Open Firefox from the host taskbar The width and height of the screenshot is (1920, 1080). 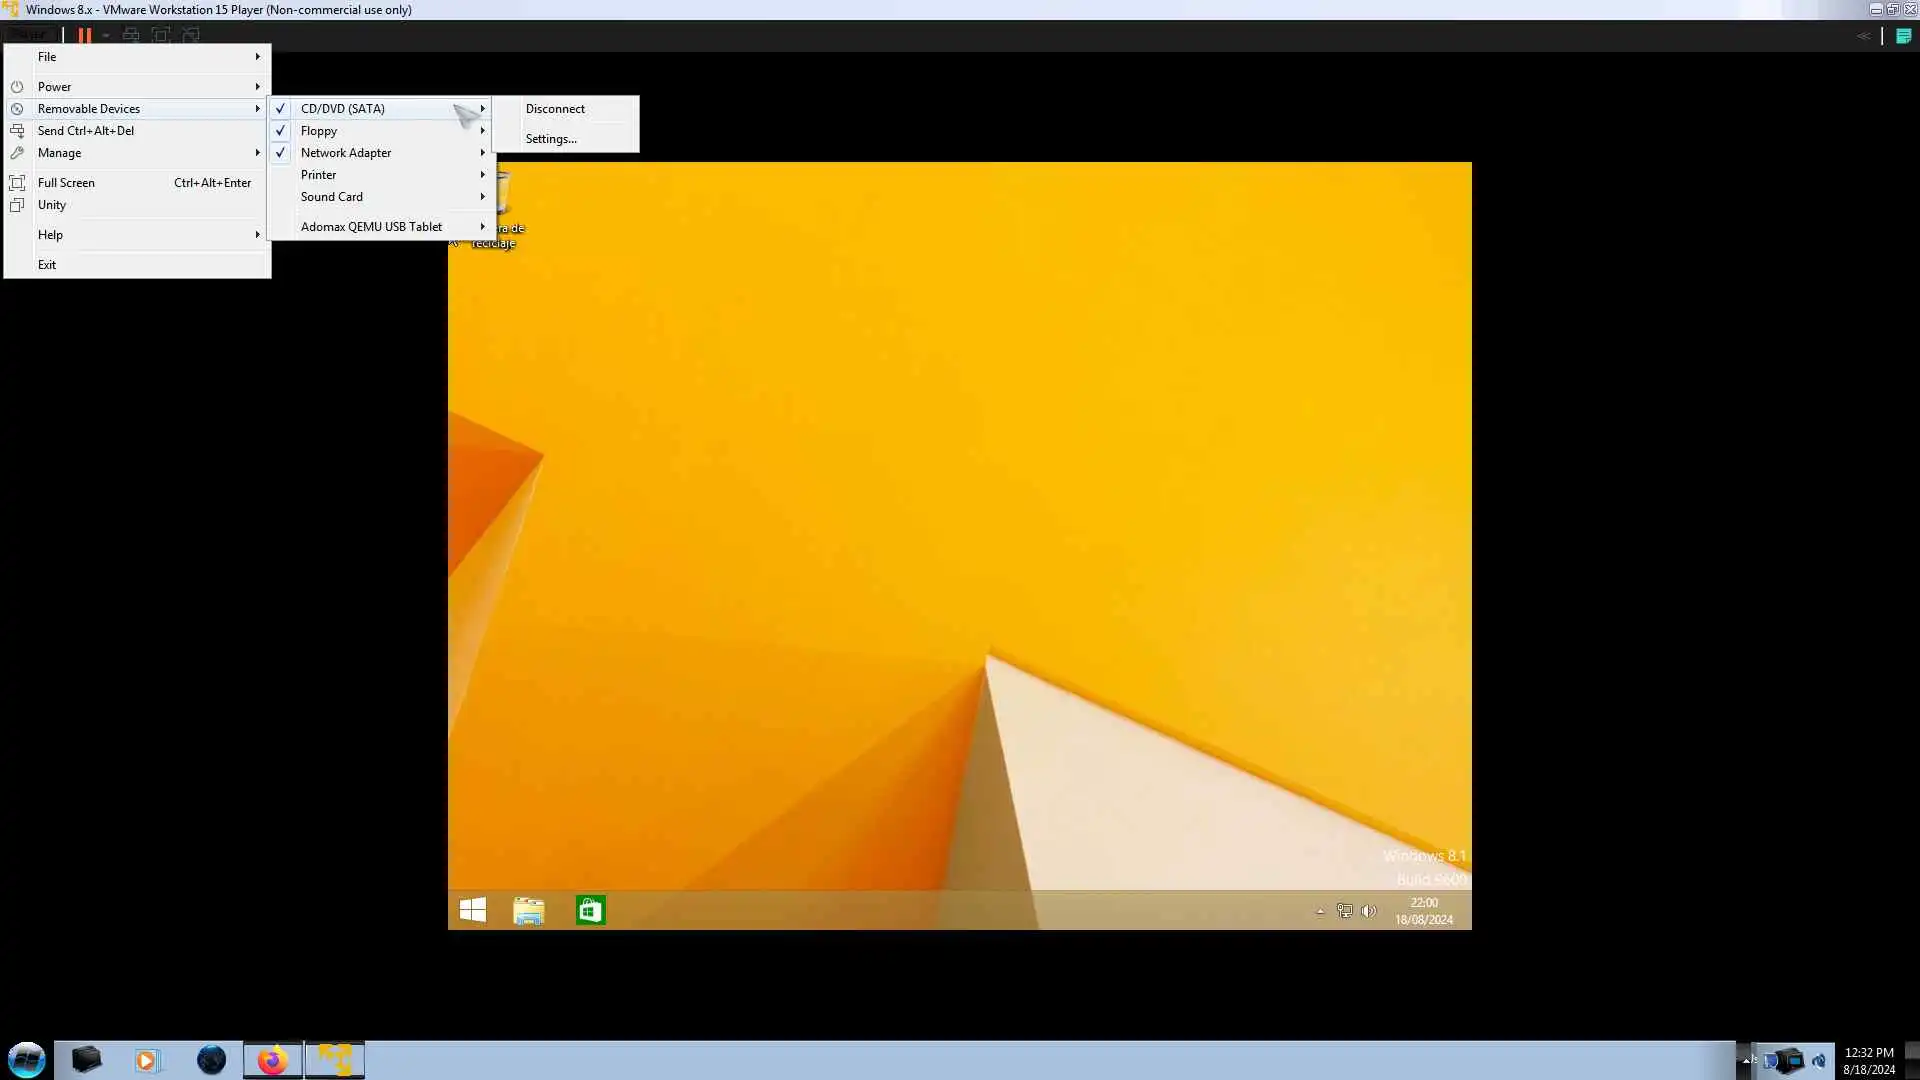tap(272, 1060)
